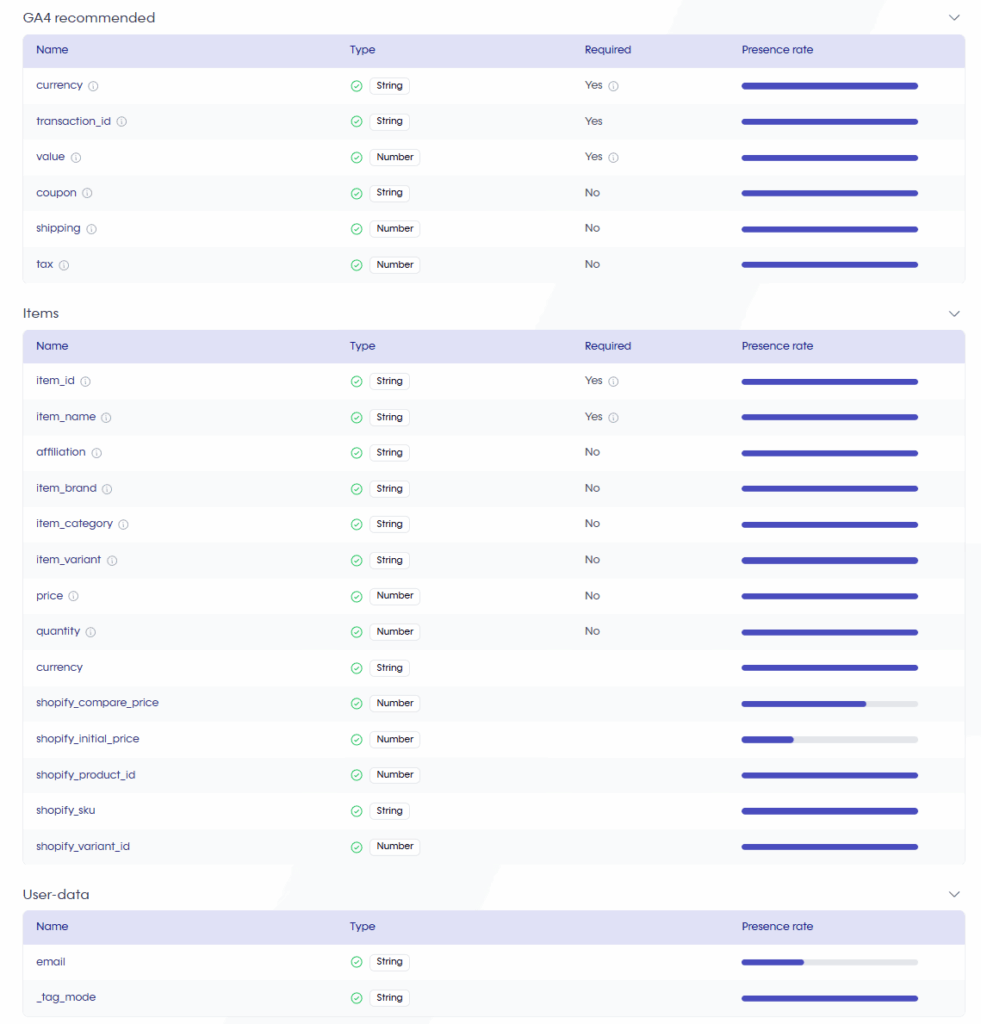The height and width of the screenshot is (1024, 981).
Task: Click the shopify_compare_price parameter name
Action: coord(97,703)
